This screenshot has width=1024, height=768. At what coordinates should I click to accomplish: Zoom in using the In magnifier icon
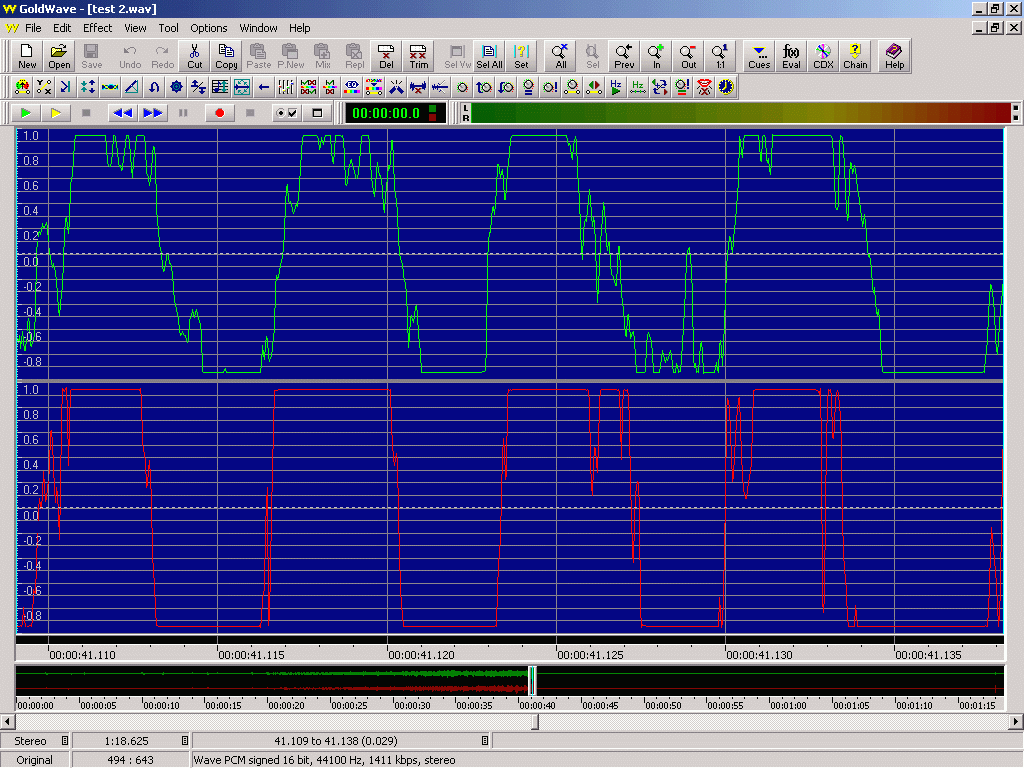656,56
